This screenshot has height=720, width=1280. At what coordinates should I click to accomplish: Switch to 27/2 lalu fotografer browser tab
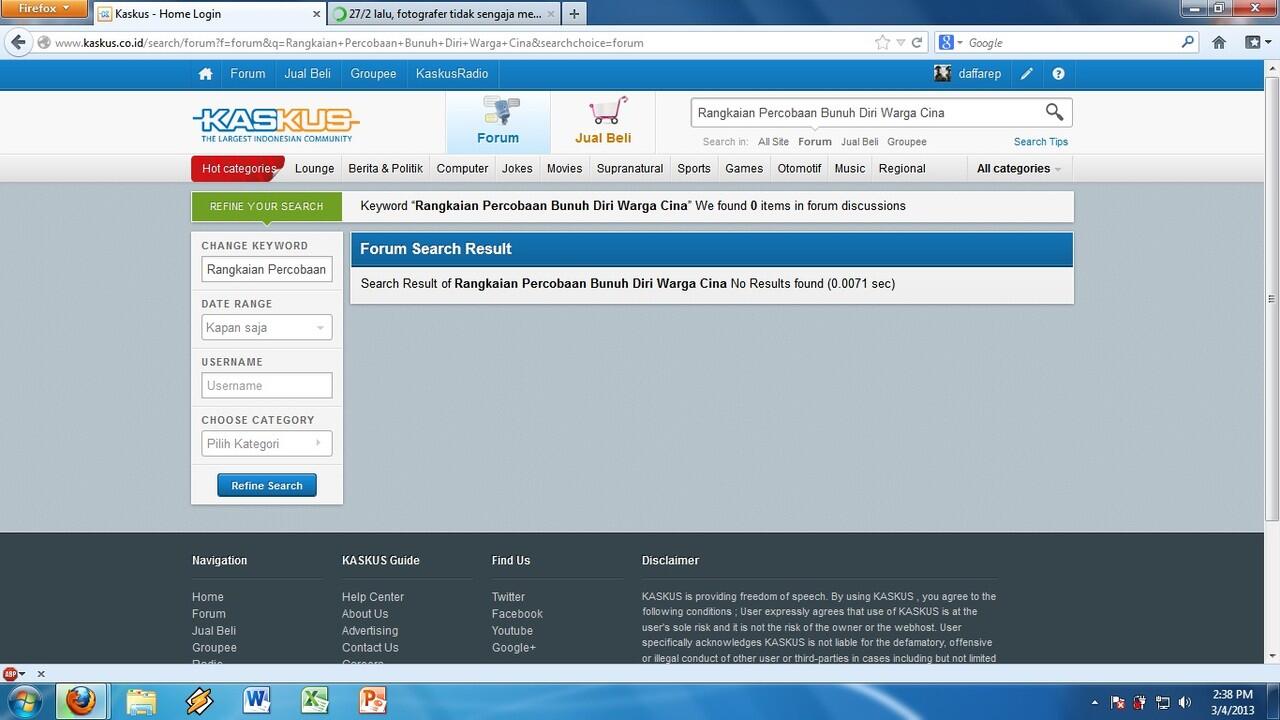[x=443, y=14]
